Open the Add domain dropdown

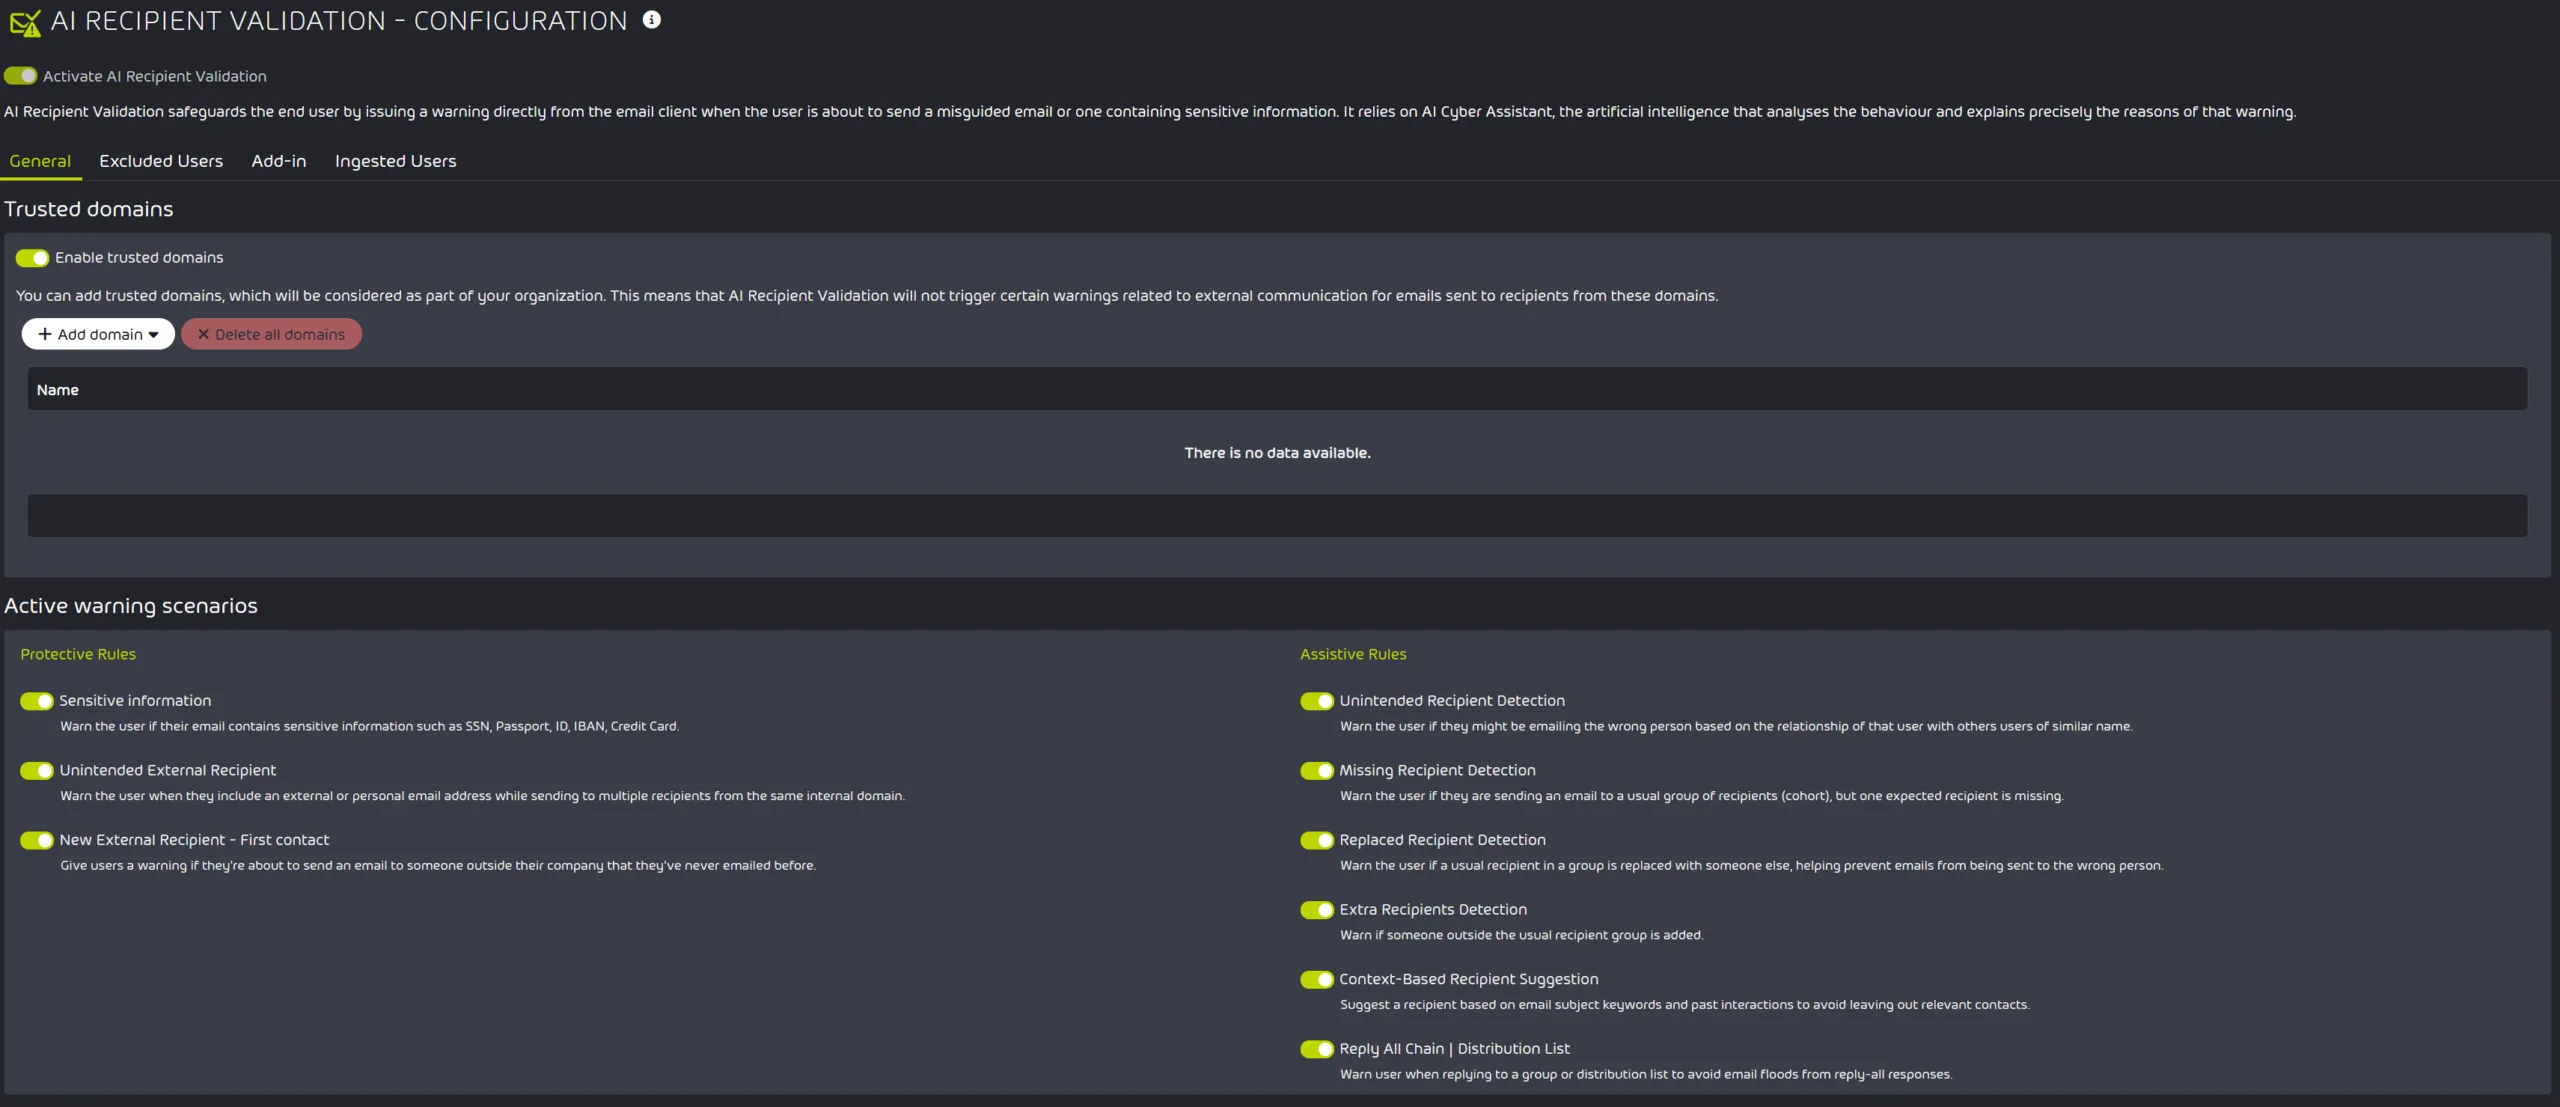(x=98, y=335)
